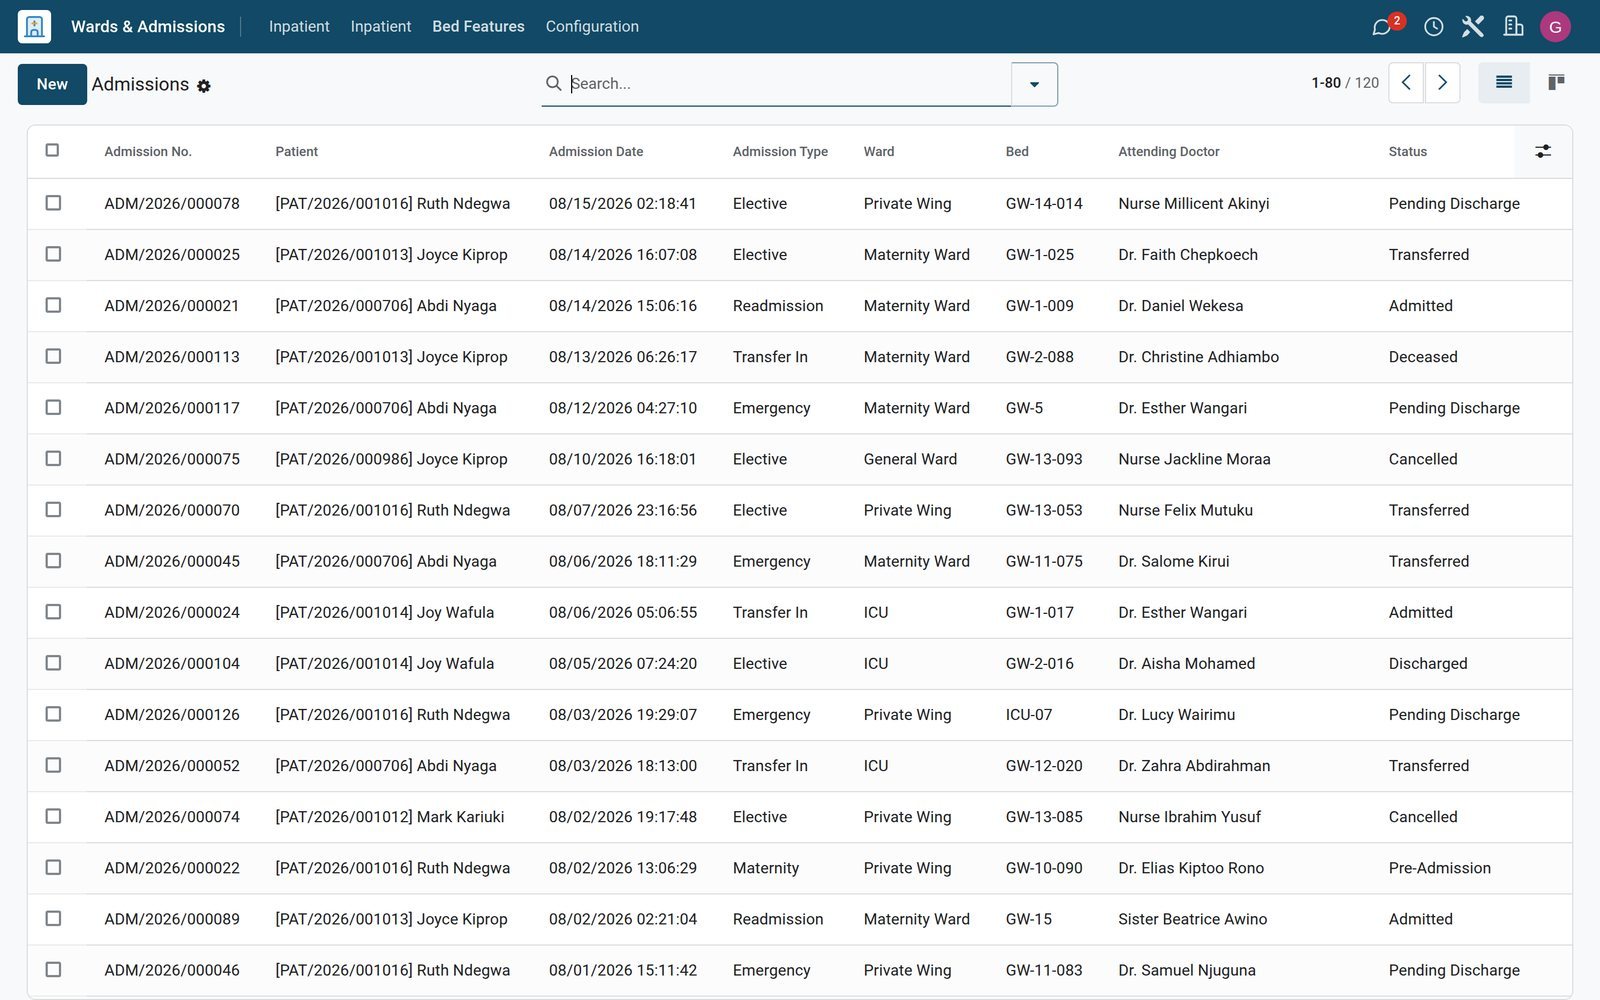The height and width of the screenshot is (1000, 1600).
Task: Tick the checkbox for ADM/2026/000021
Action: [x=53, y=305]
